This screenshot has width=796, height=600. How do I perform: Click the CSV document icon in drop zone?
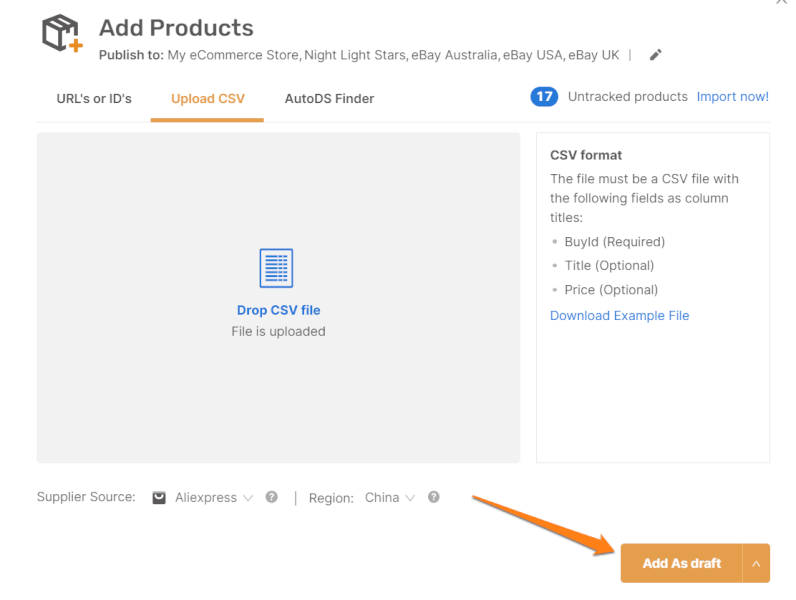(x=276, y=268)
